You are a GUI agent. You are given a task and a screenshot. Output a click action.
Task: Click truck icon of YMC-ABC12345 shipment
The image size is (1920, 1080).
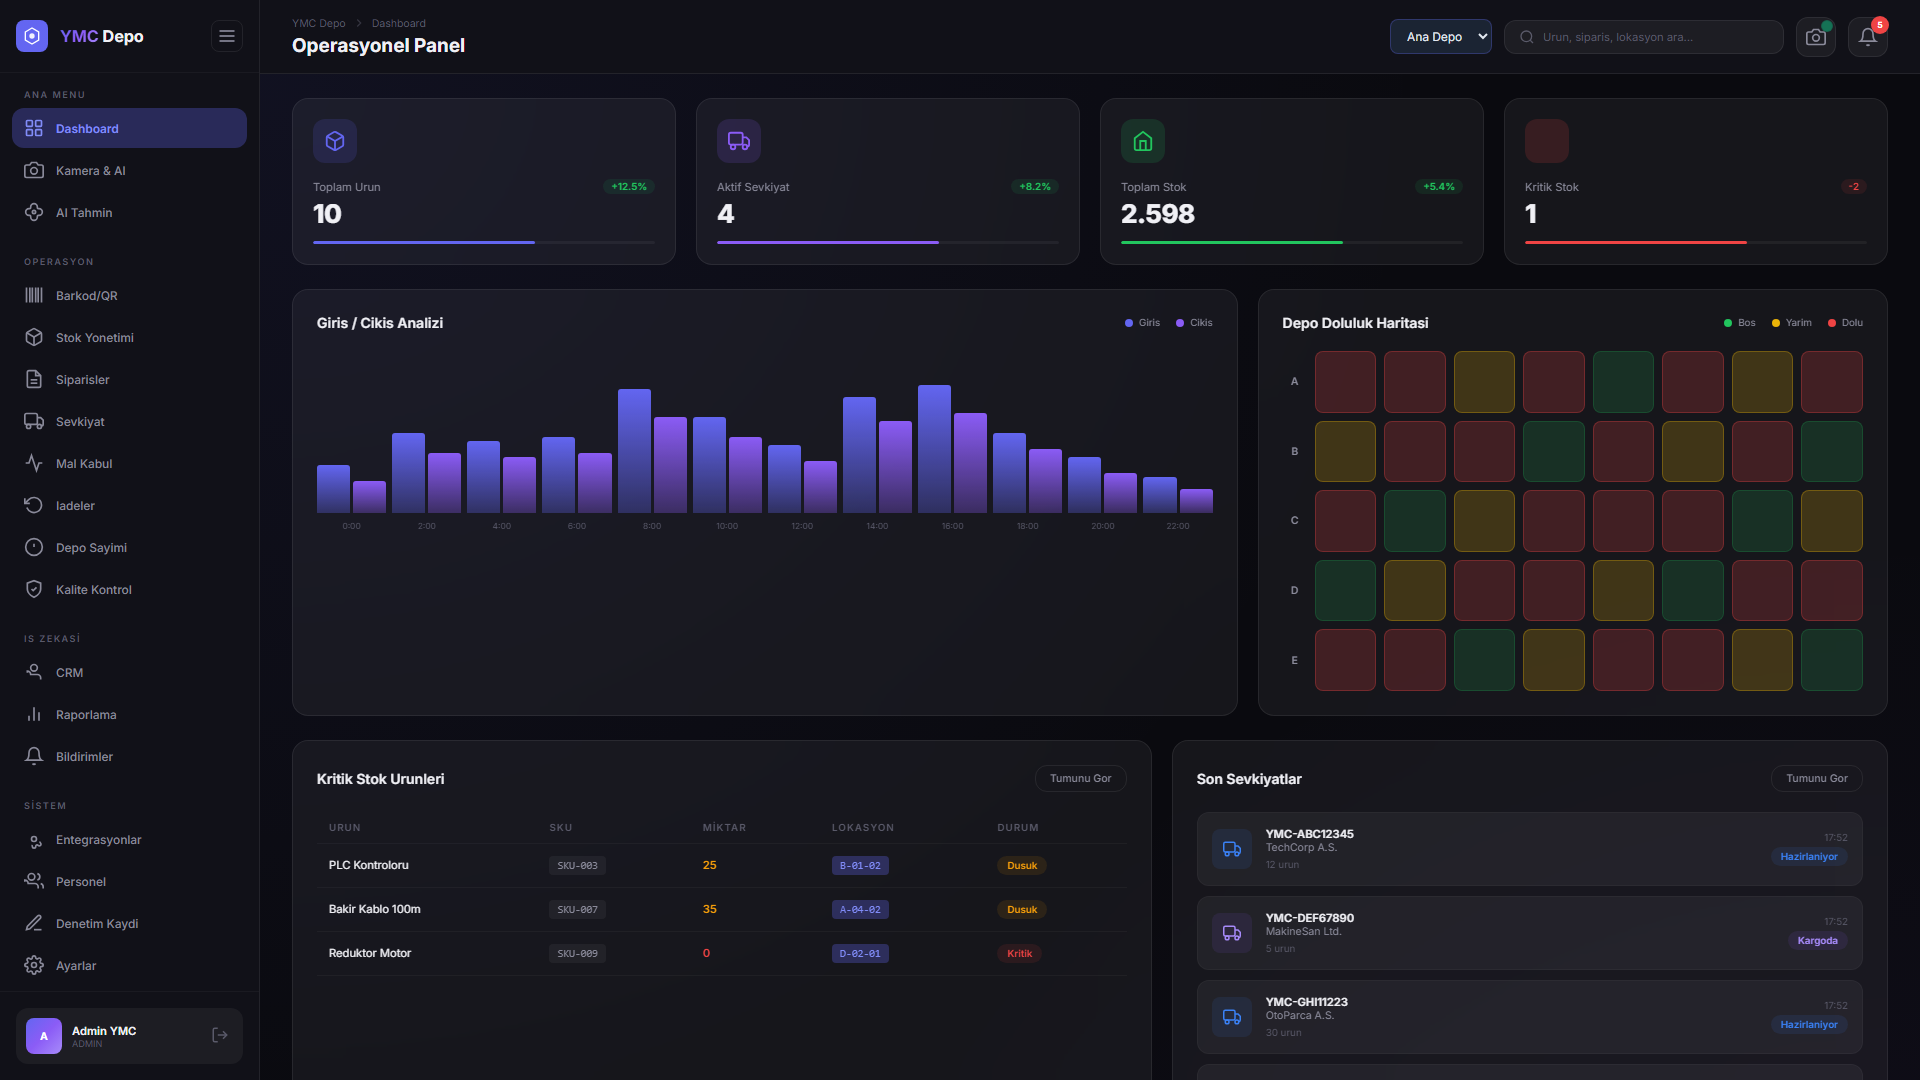pyautogui.click(x=1232, y=849)
